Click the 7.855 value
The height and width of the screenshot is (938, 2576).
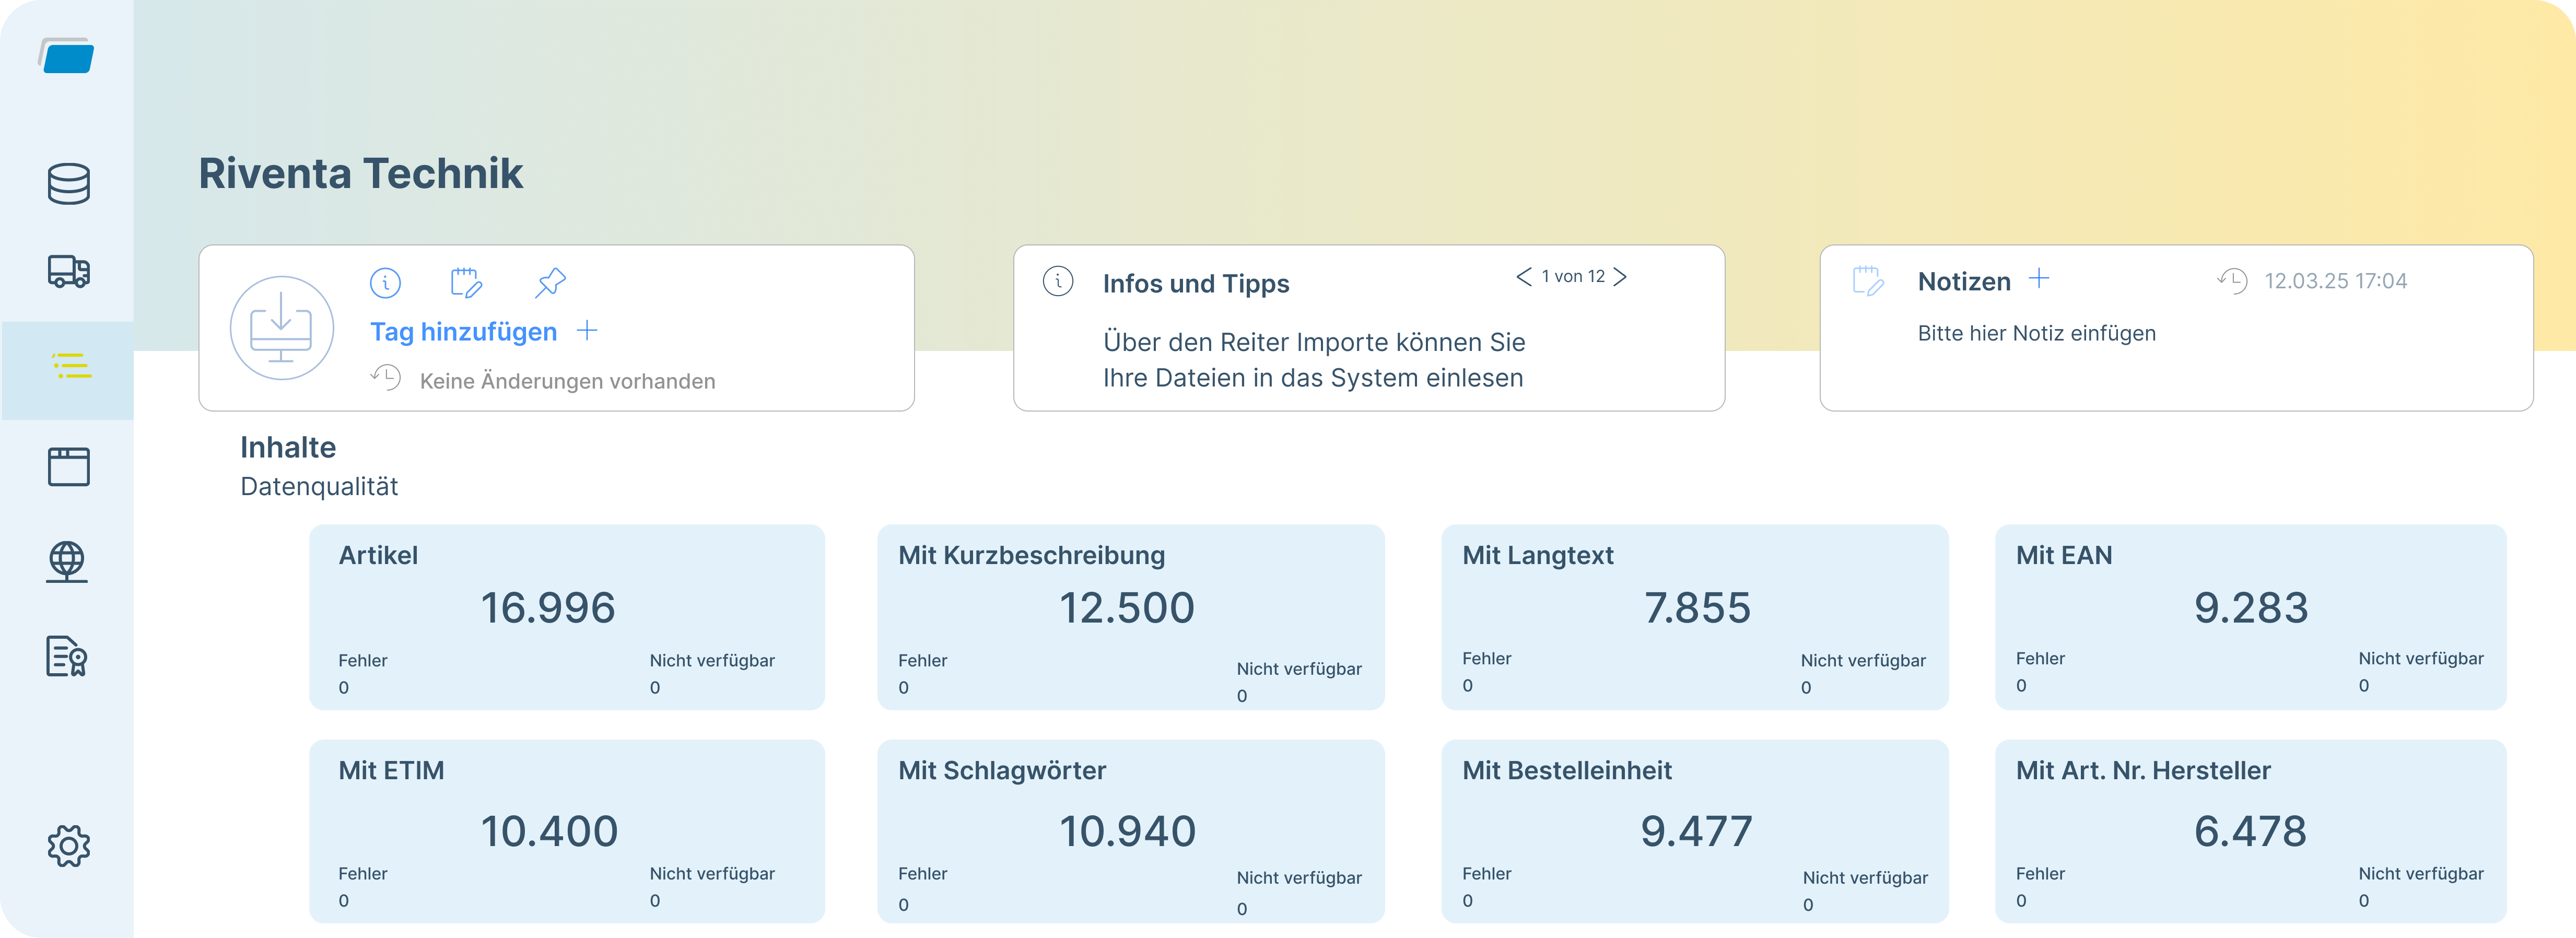[1697, 608]
